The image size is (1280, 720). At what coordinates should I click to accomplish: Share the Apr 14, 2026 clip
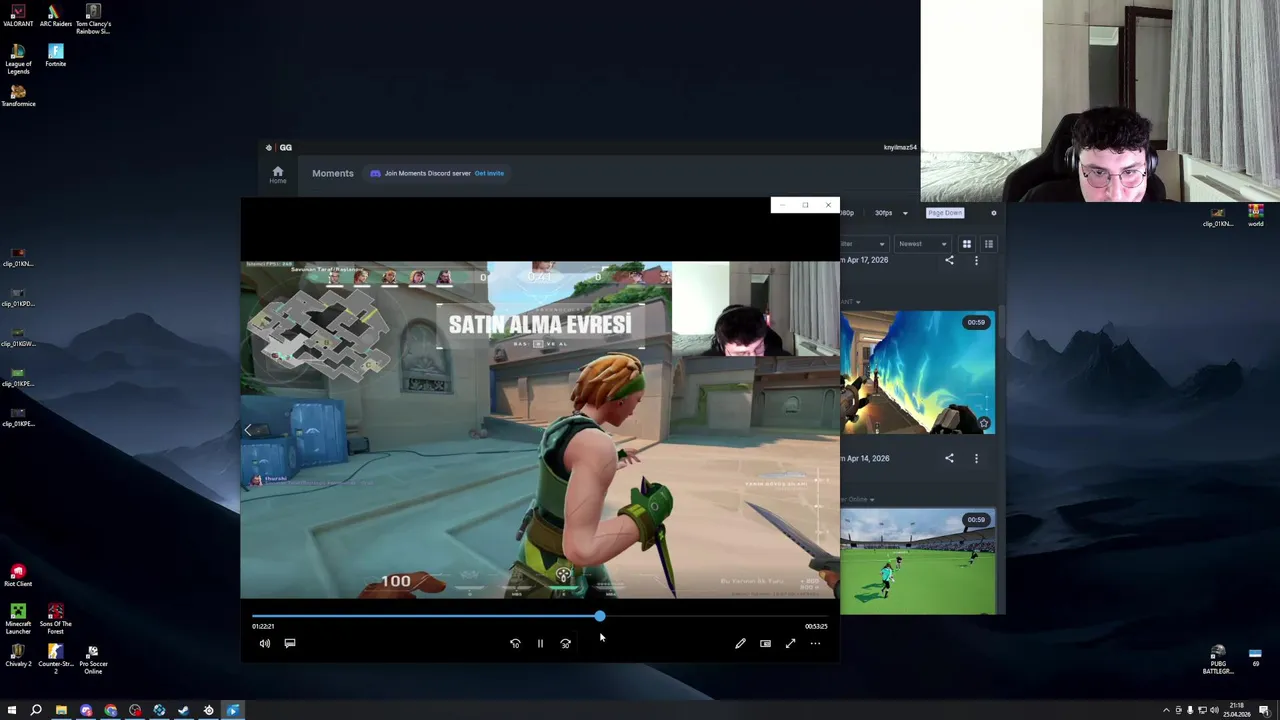point(949,458)
